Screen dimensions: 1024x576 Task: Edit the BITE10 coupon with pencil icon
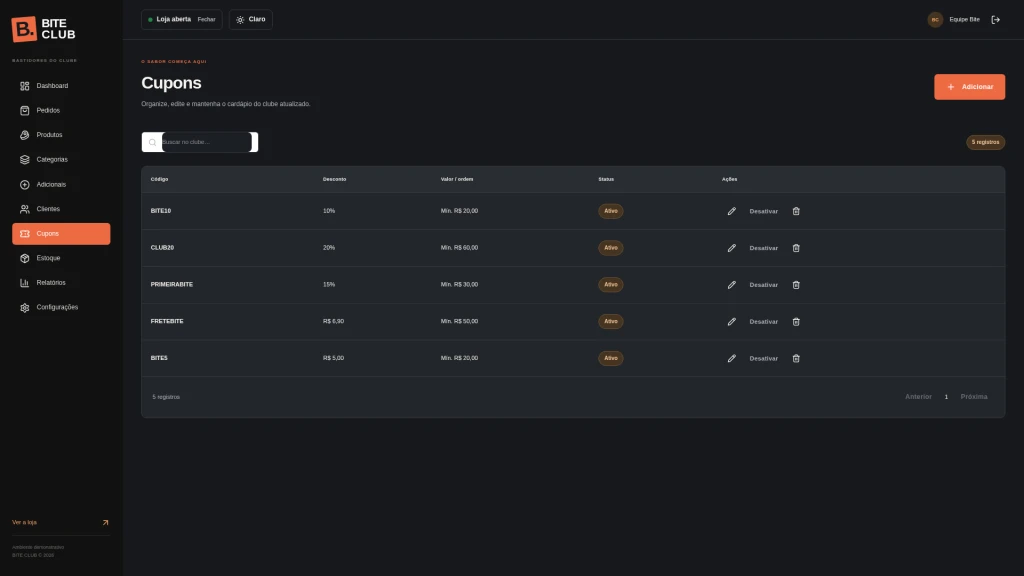pyautogui.click(x=731, y=211)
